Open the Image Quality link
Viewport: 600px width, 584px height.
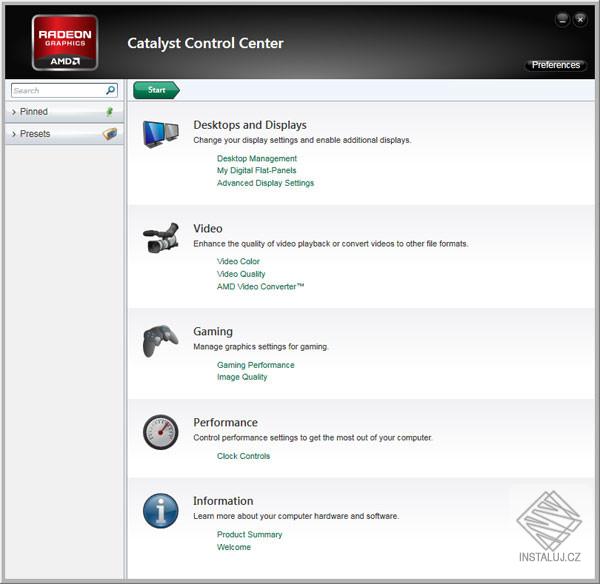[242, 377]
